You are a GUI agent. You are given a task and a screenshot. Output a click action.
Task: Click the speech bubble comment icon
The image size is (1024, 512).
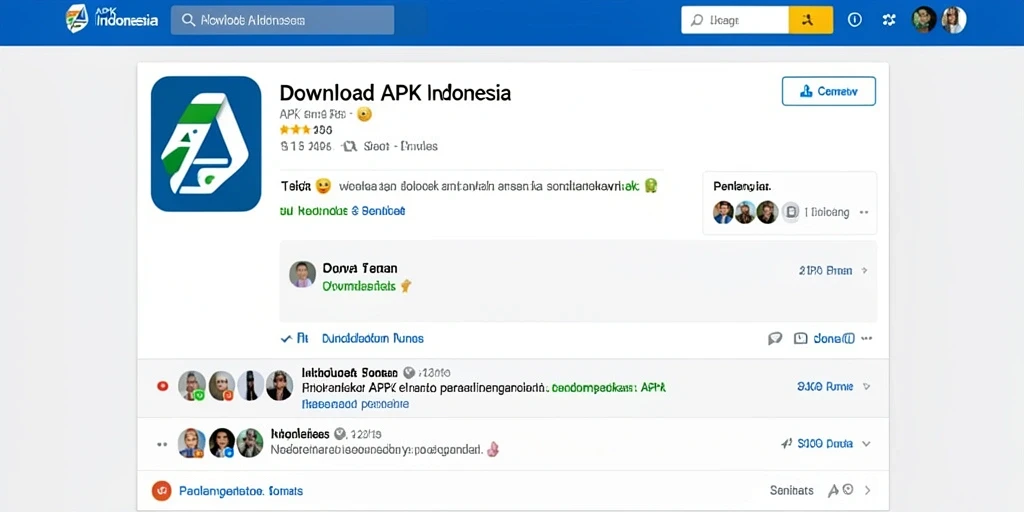[775, 338]
